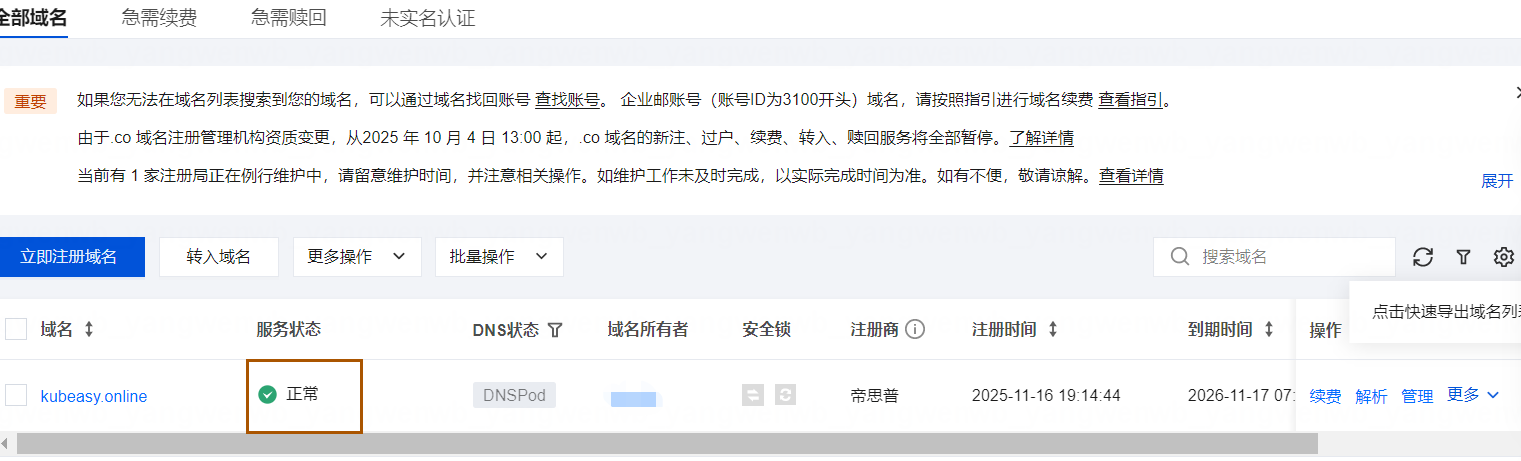
Task: Click the 转入域名 button
Action: click(218, 257)
